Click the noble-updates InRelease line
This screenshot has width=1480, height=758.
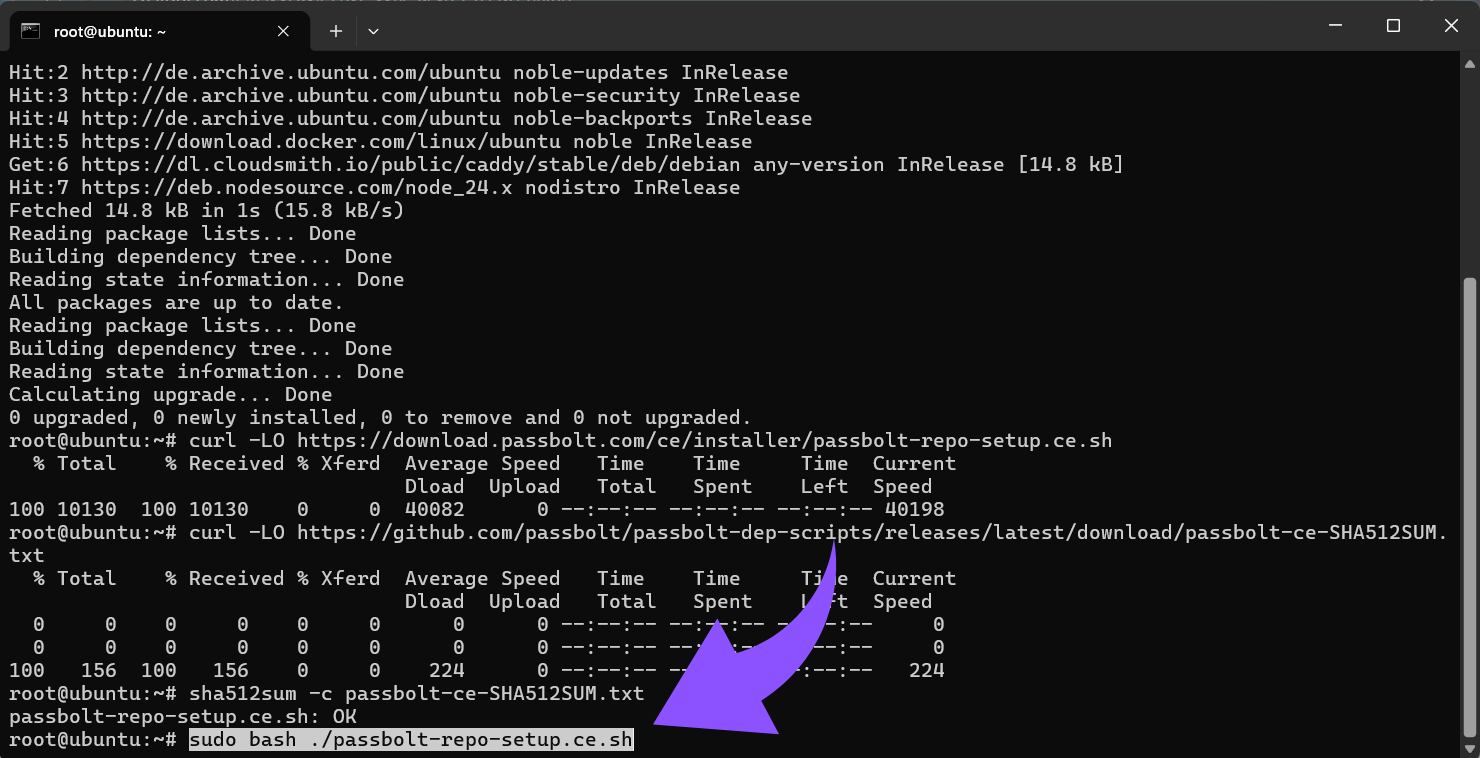[398, 72]
